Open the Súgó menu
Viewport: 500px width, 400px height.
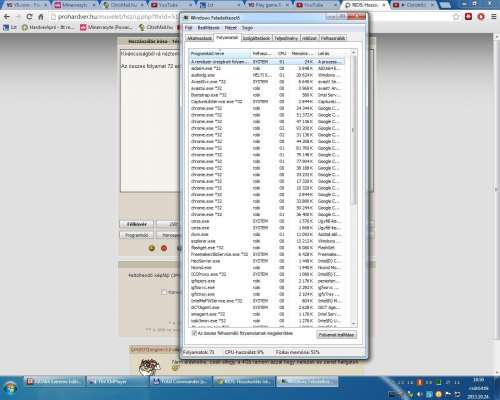pos(247,28)
